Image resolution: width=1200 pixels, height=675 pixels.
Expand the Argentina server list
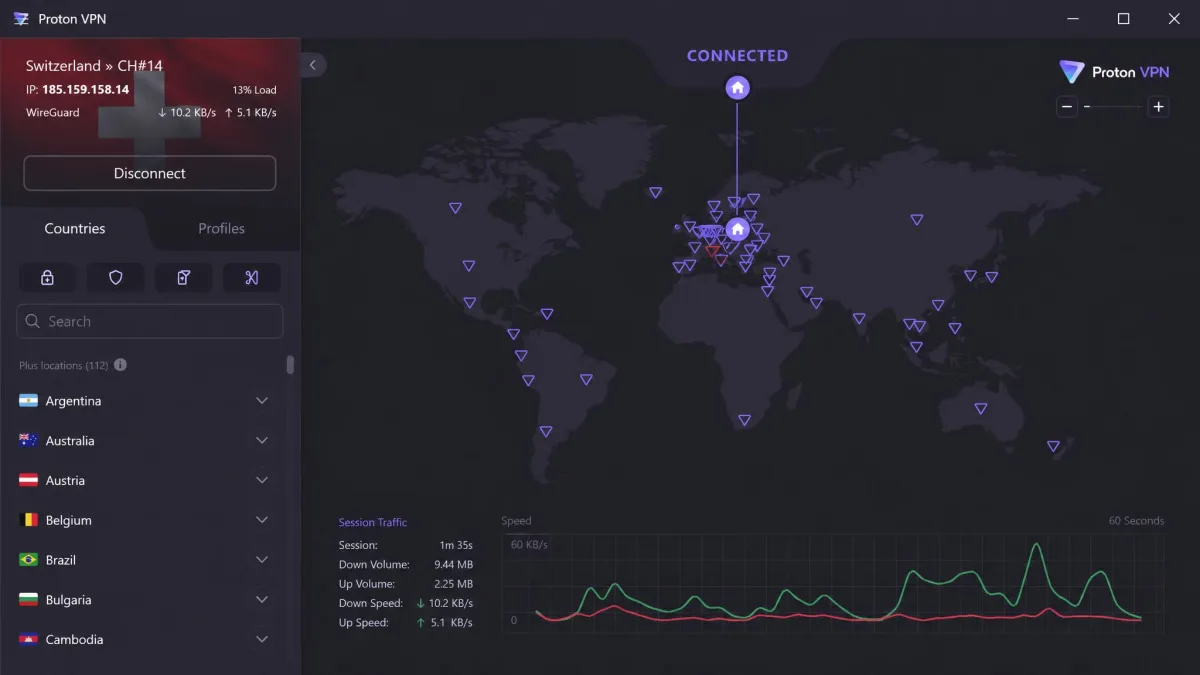tap(262, 401)
